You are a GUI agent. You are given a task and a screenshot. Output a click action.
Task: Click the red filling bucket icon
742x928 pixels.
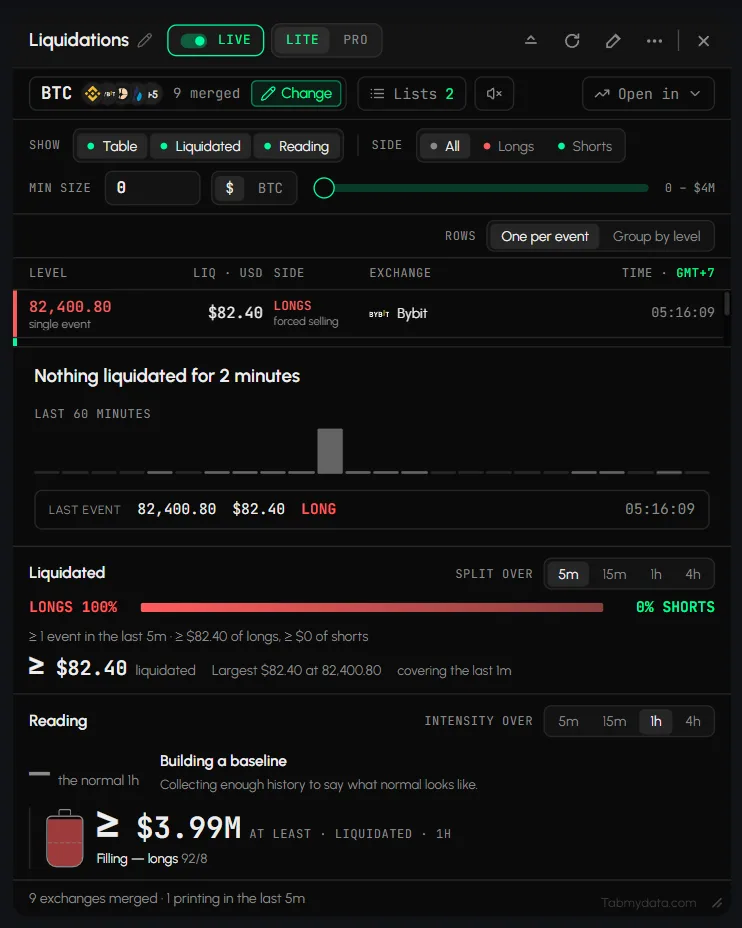click(64, 838)
